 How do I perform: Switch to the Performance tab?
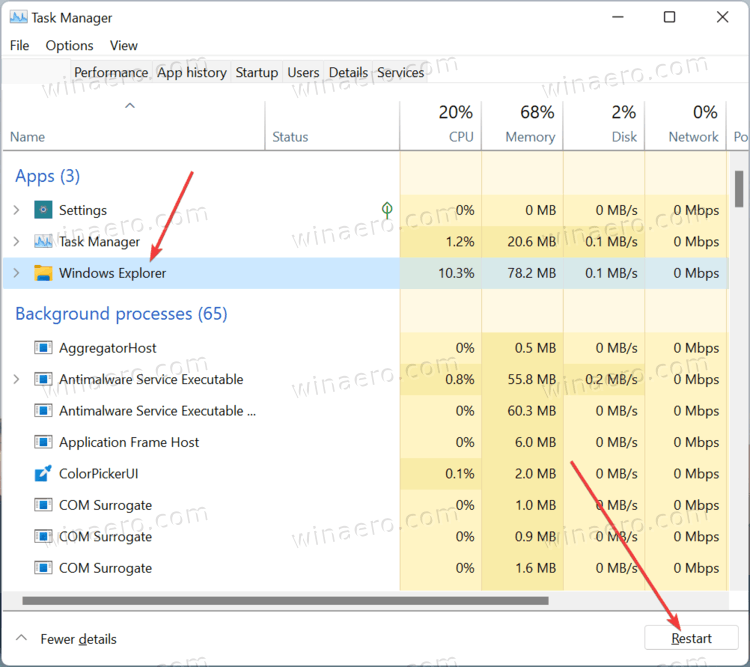pyautogui.click(x=111, y=72)
